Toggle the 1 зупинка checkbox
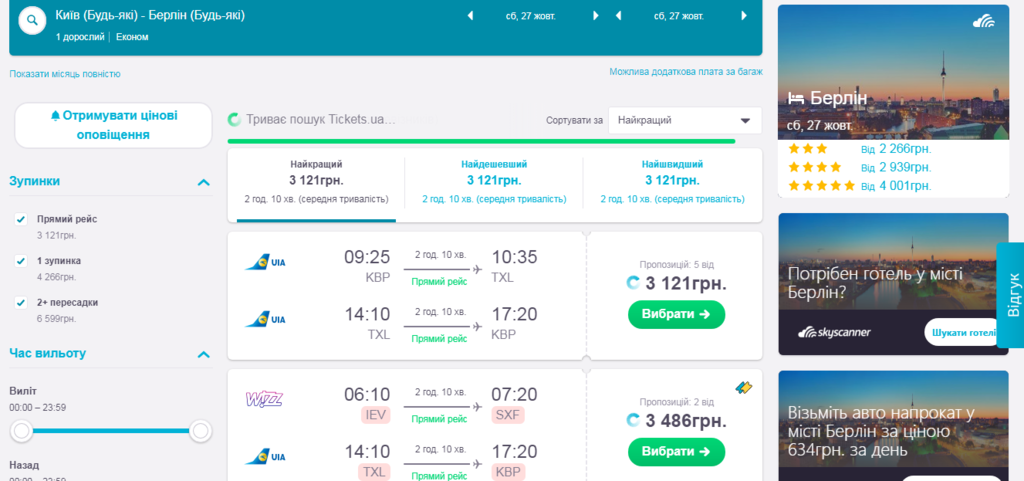 click(x=21, y=261)
